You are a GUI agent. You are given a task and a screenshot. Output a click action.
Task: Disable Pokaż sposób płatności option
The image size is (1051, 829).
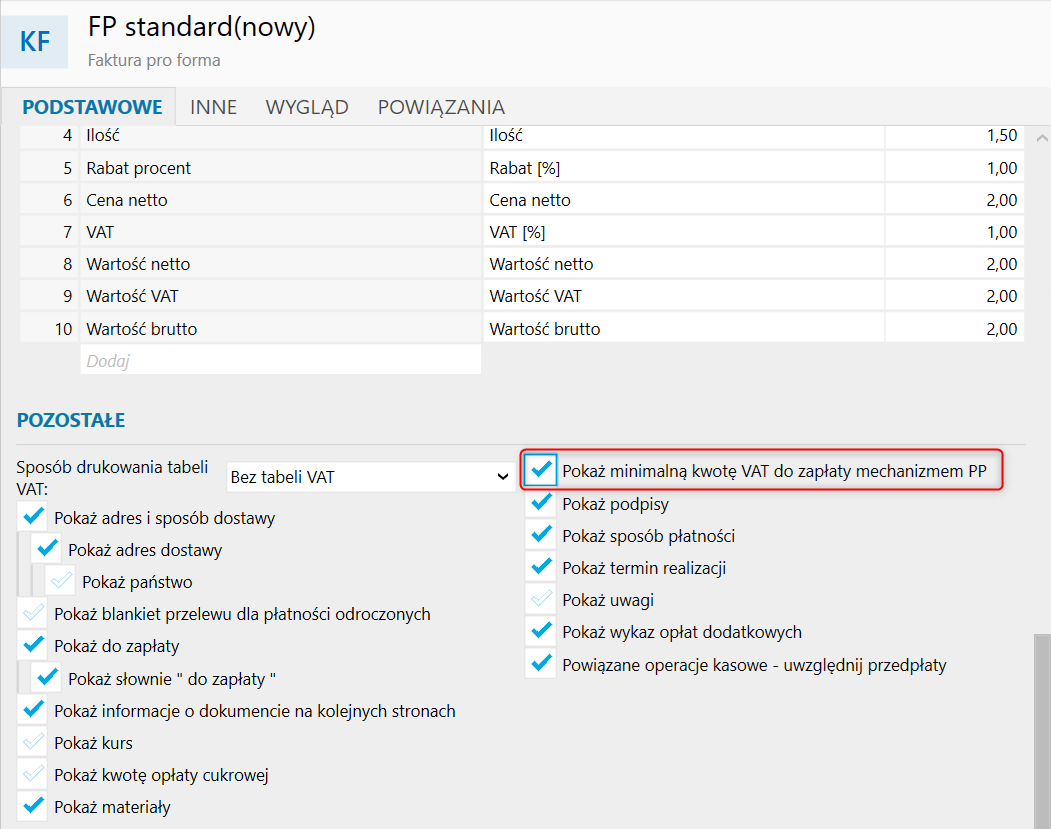tap(541, 536)
